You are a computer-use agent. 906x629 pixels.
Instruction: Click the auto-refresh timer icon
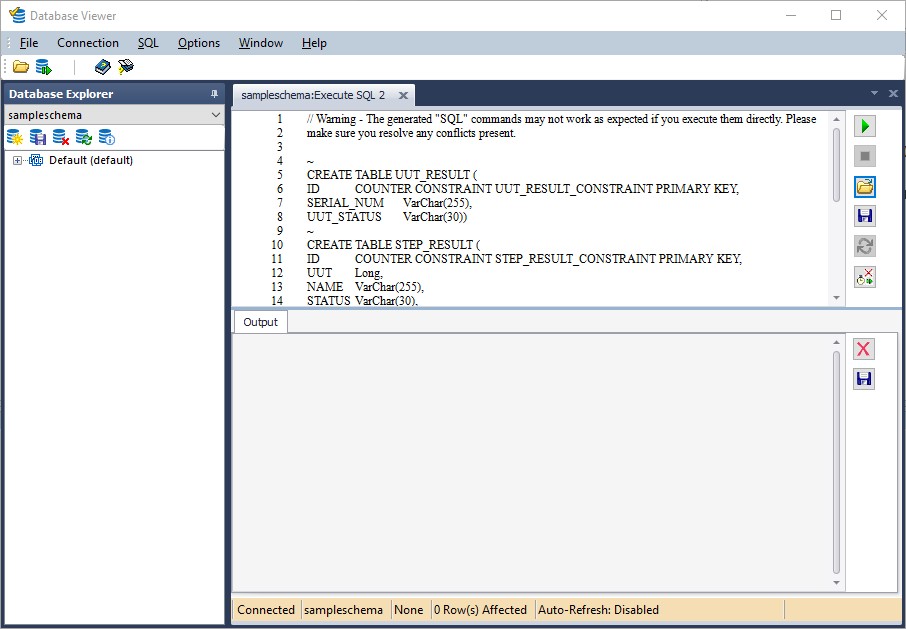coord(865,277)
